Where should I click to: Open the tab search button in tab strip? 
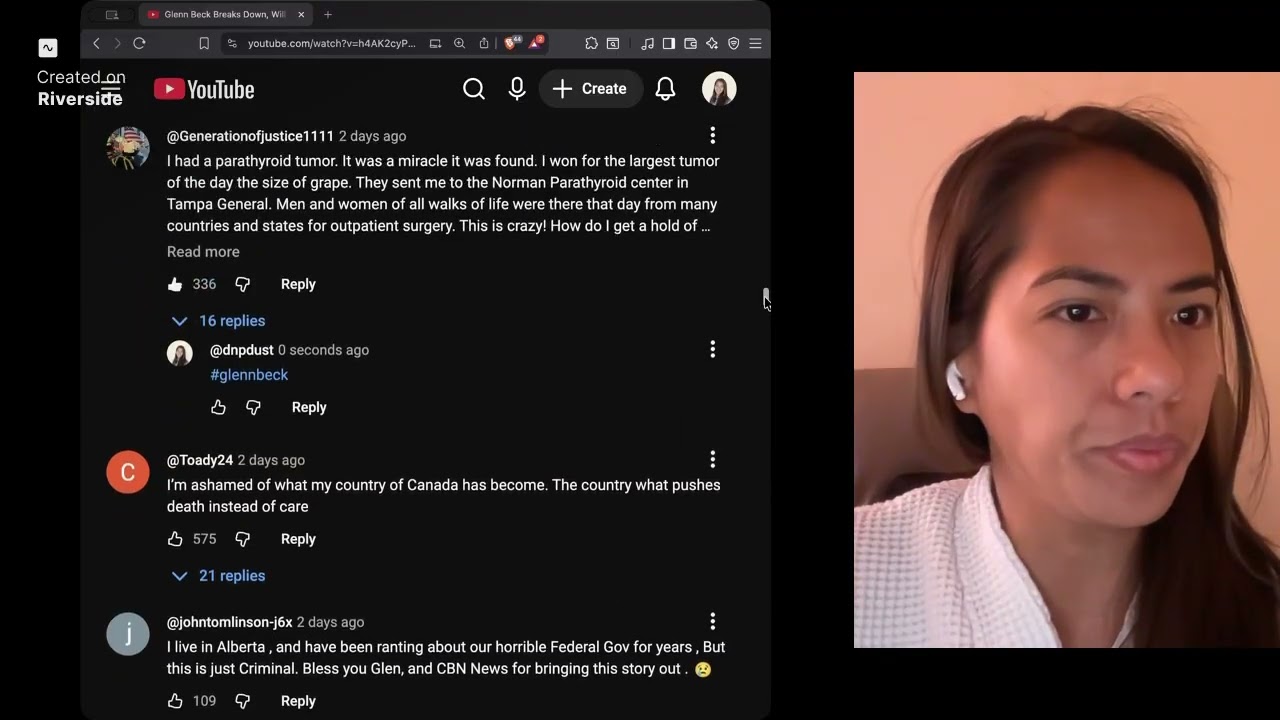click(112, 15)
